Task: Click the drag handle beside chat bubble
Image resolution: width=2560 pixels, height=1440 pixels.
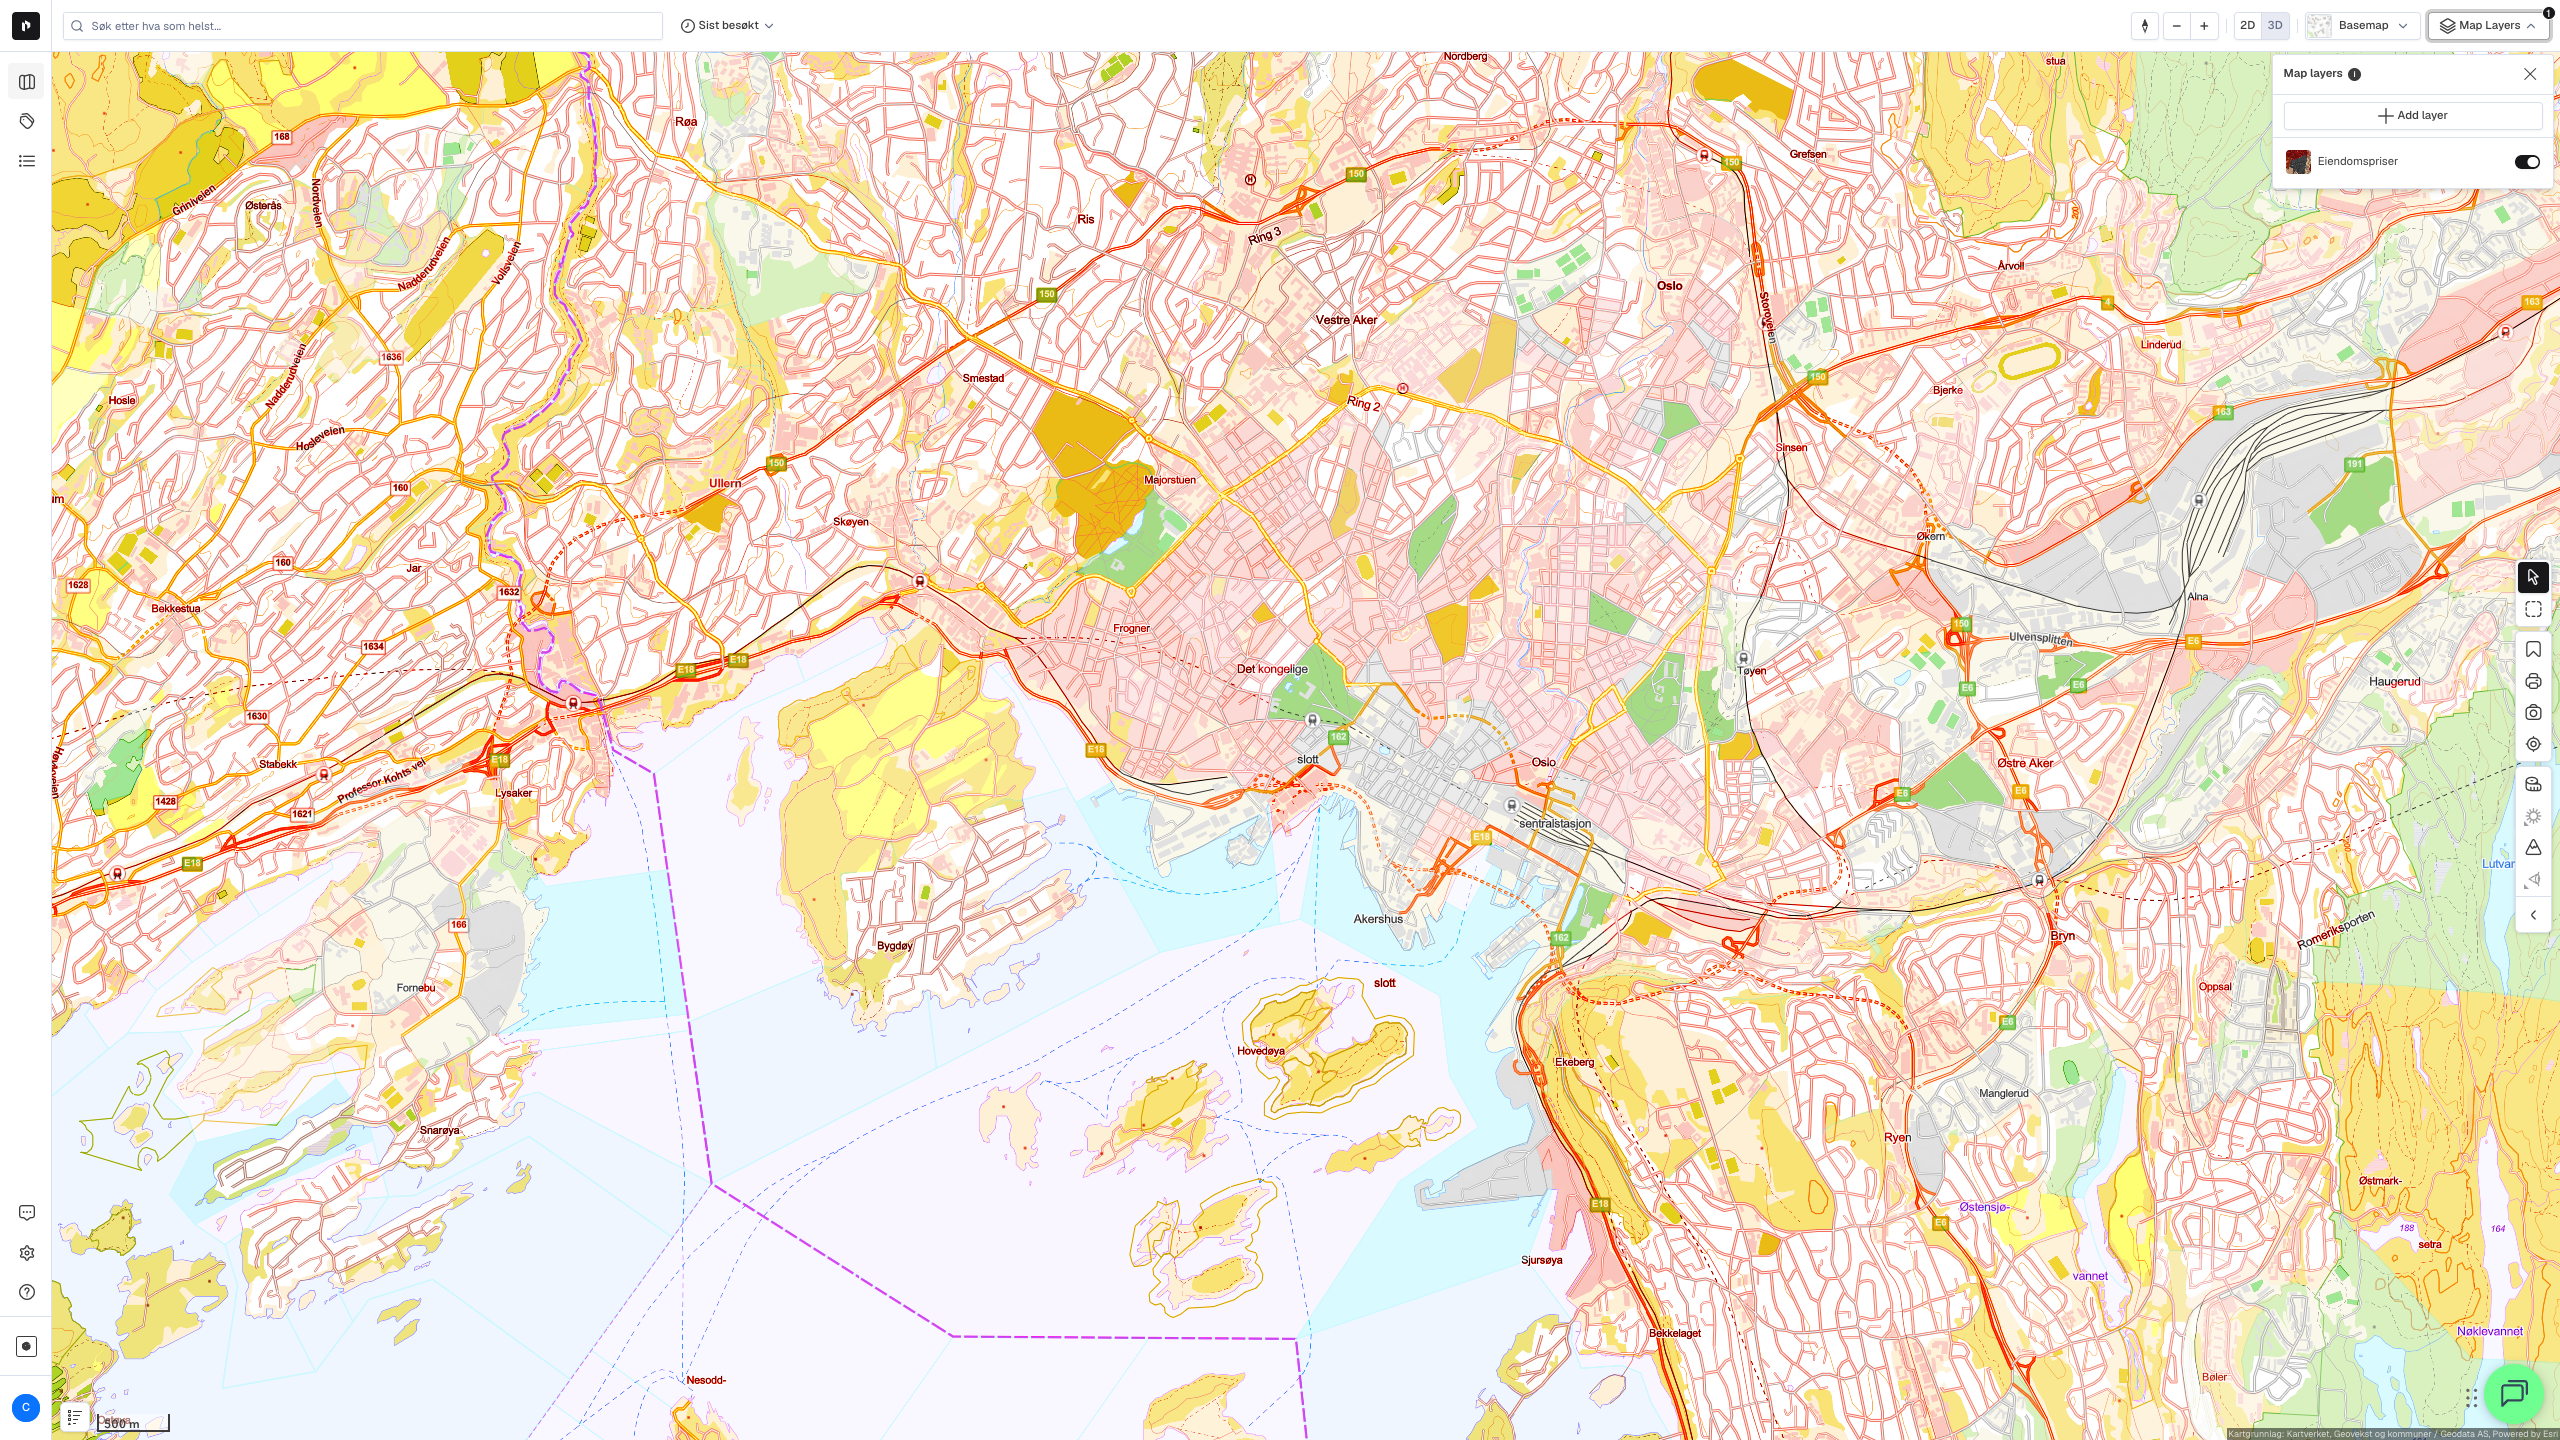Action: click(x=2471, y=1397)
